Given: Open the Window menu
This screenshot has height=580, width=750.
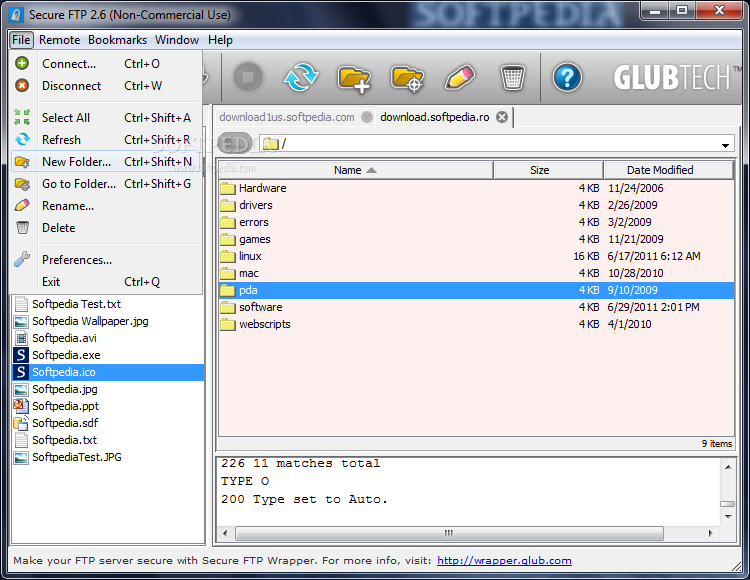Looking at the screenshot, I should 176,40.
